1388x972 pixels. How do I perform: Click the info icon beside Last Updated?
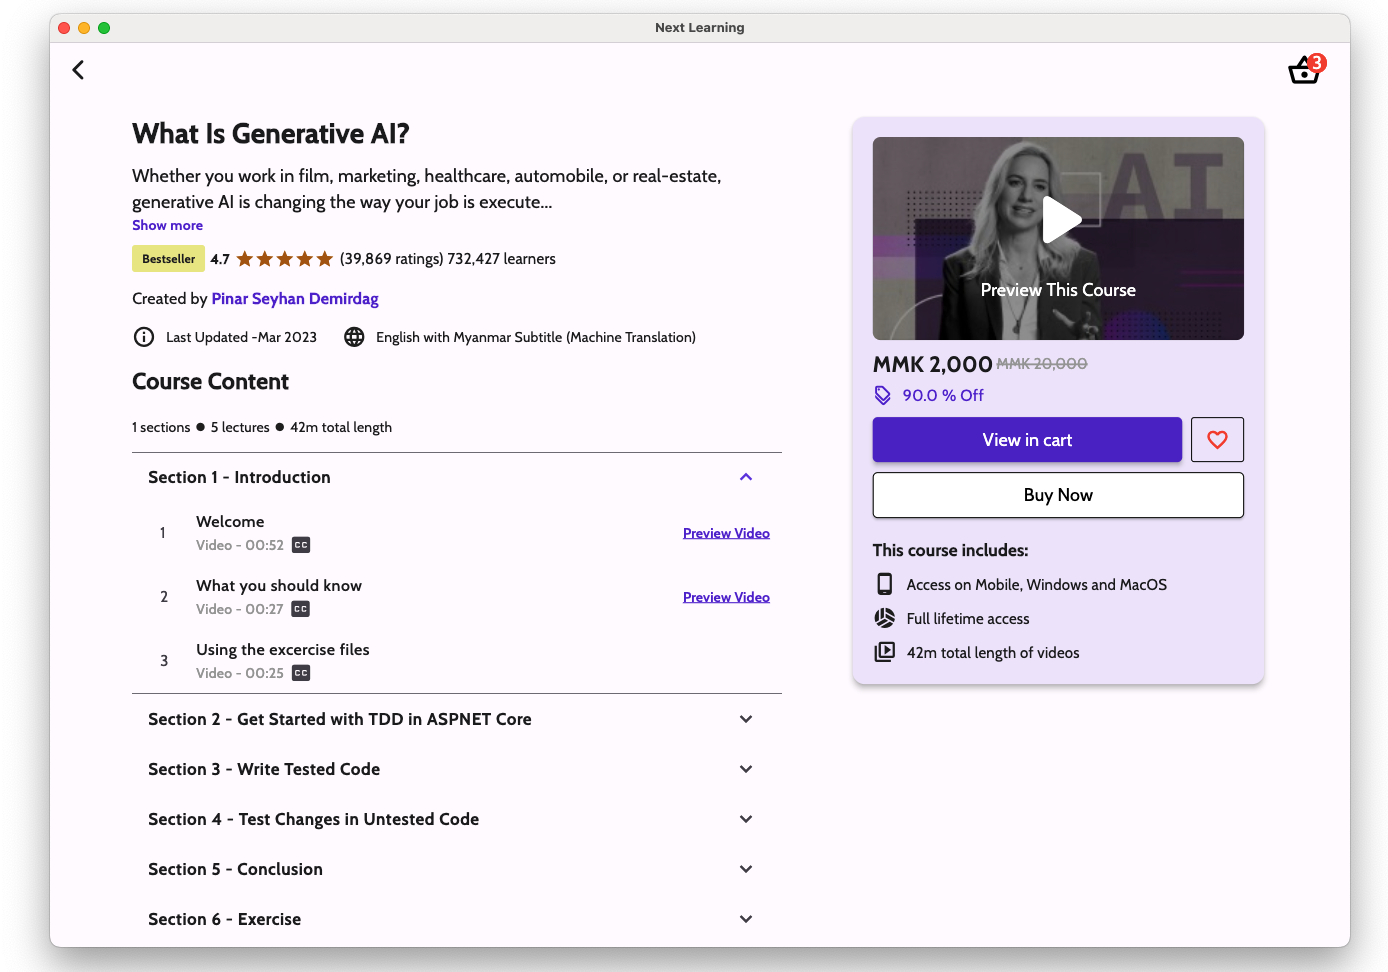pyautogui.click(x=144, y=337)
